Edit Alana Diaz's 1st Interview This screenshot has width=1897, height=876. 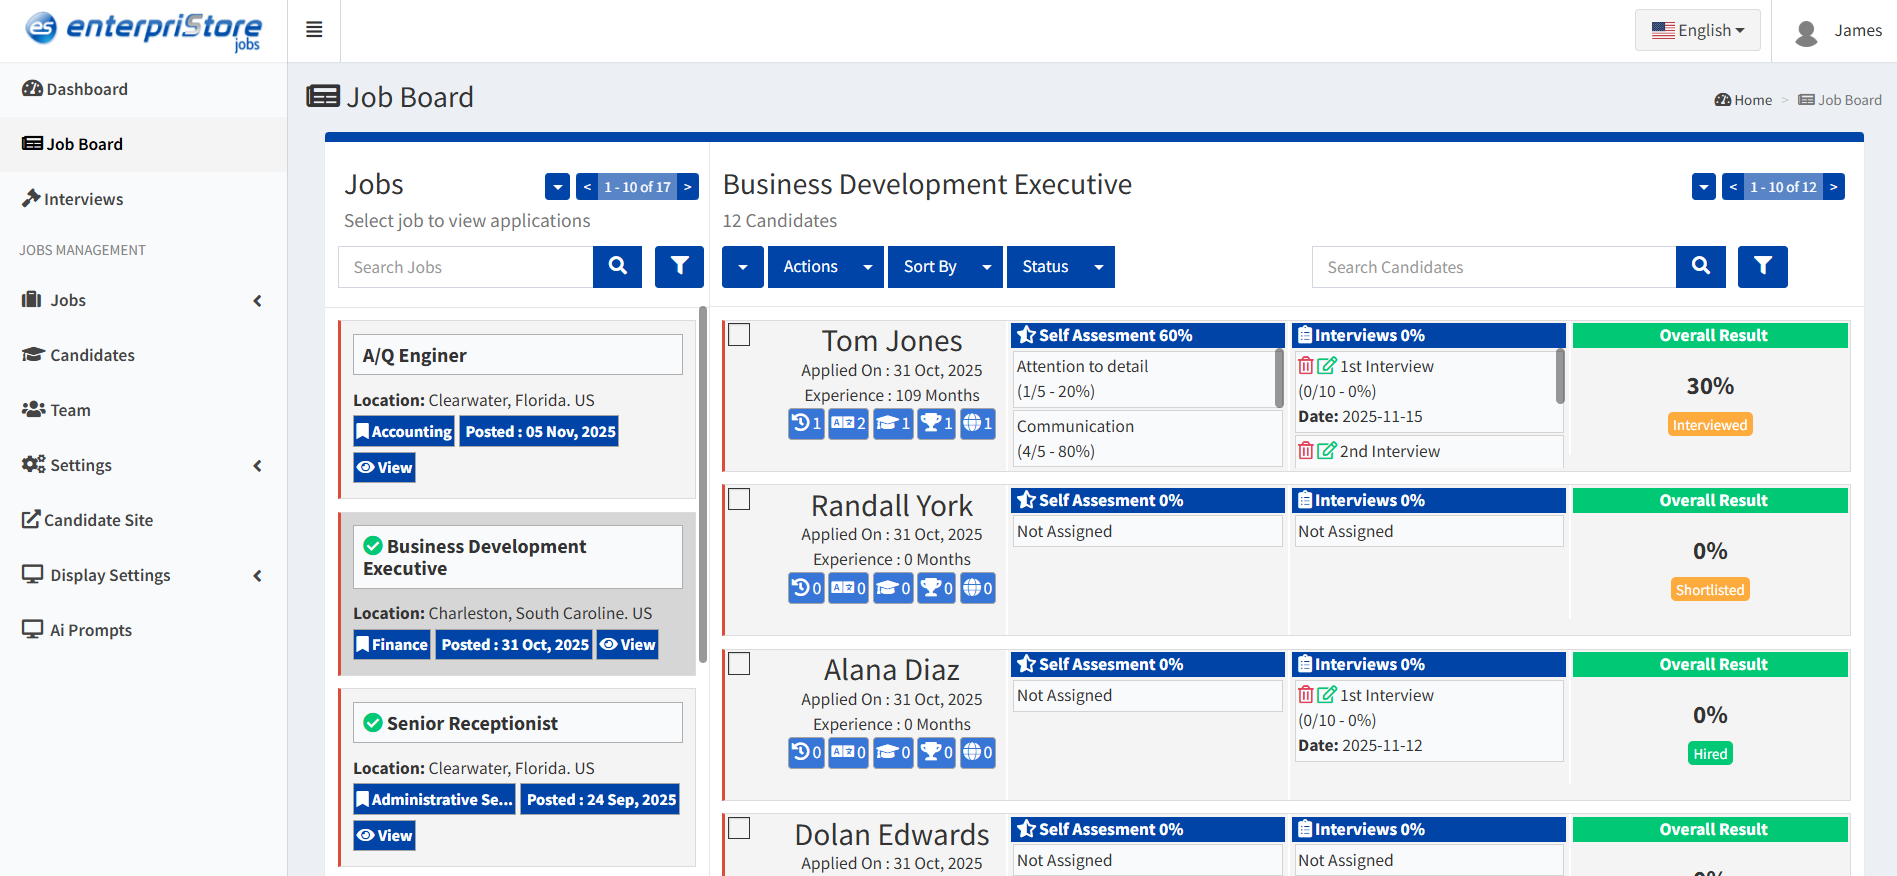(1327, 695)
